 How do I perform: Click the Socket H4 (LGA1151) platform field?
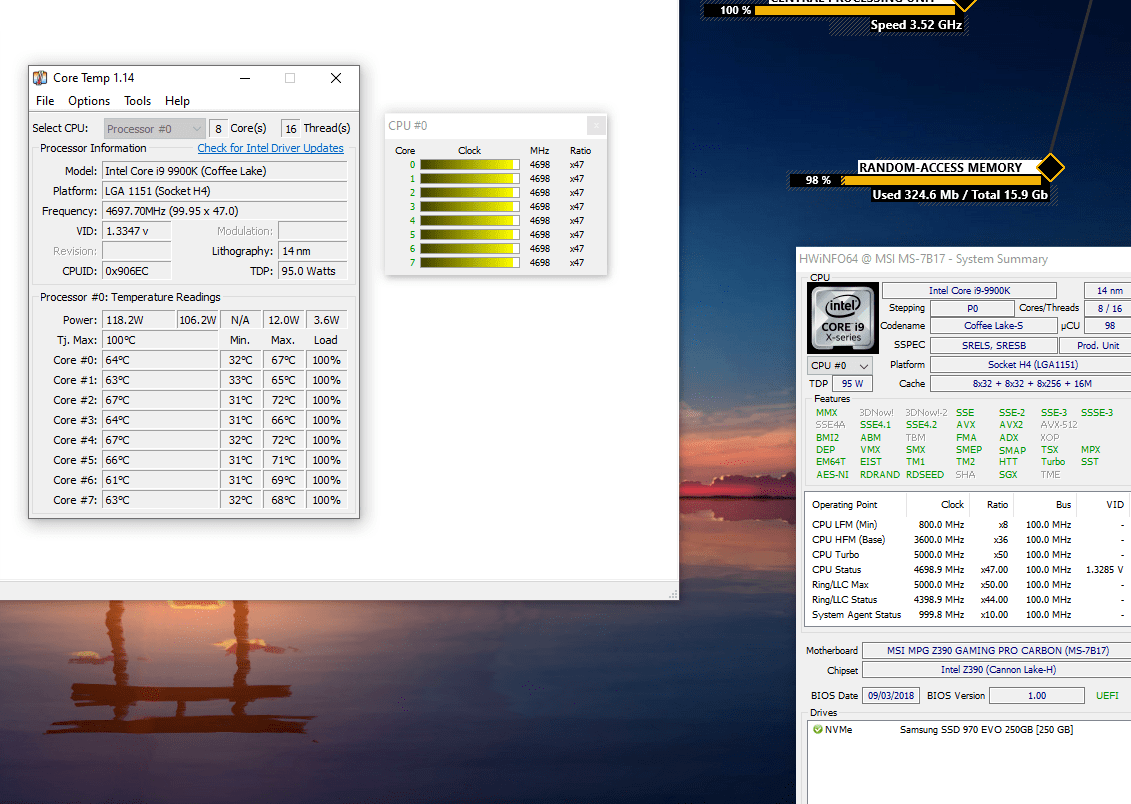[x=1032, y=365]
